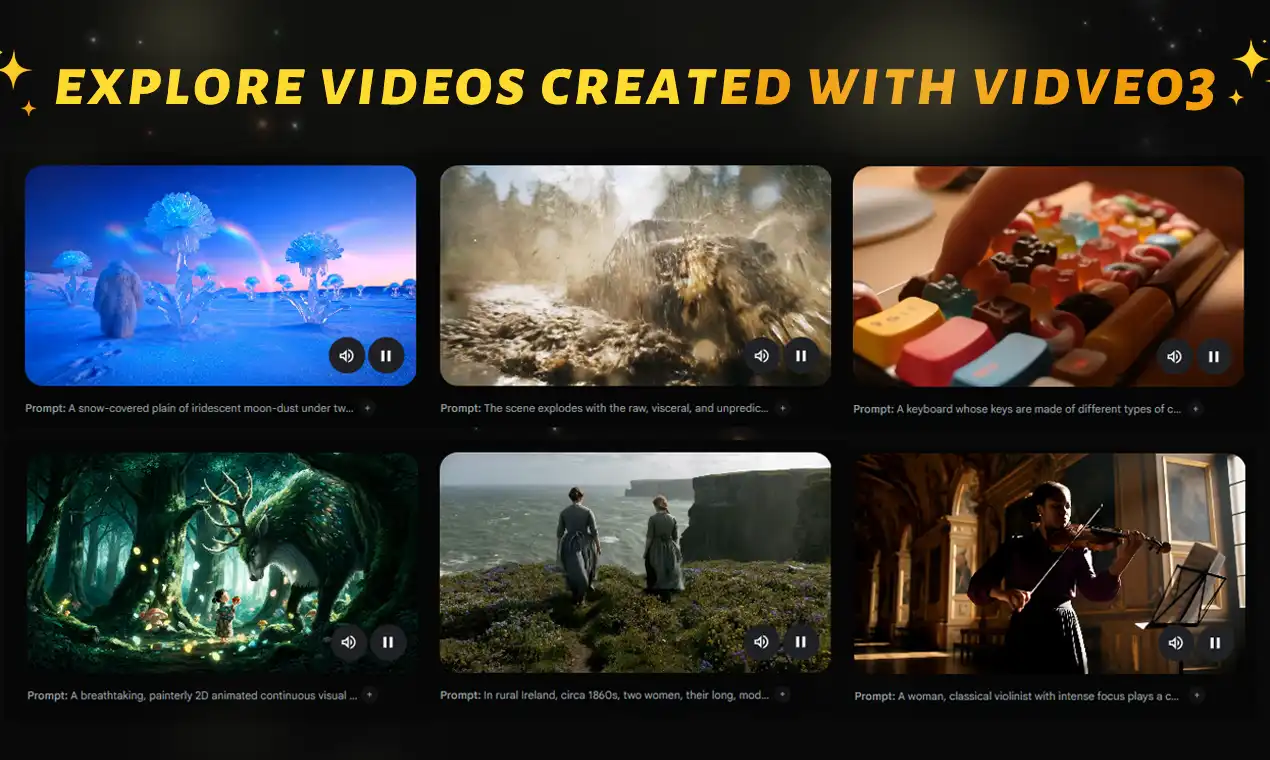
Task: Mute the enchanted forest video audio
Action: [x=348, y=642]
